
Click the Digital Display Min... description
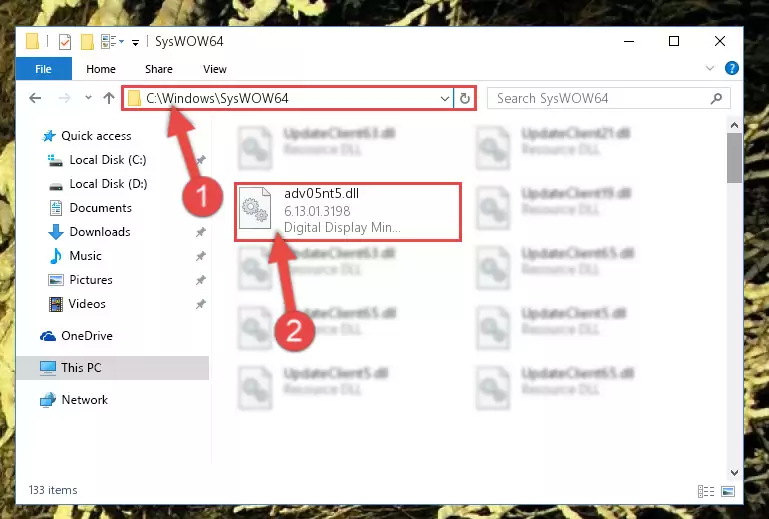[342, 228]
